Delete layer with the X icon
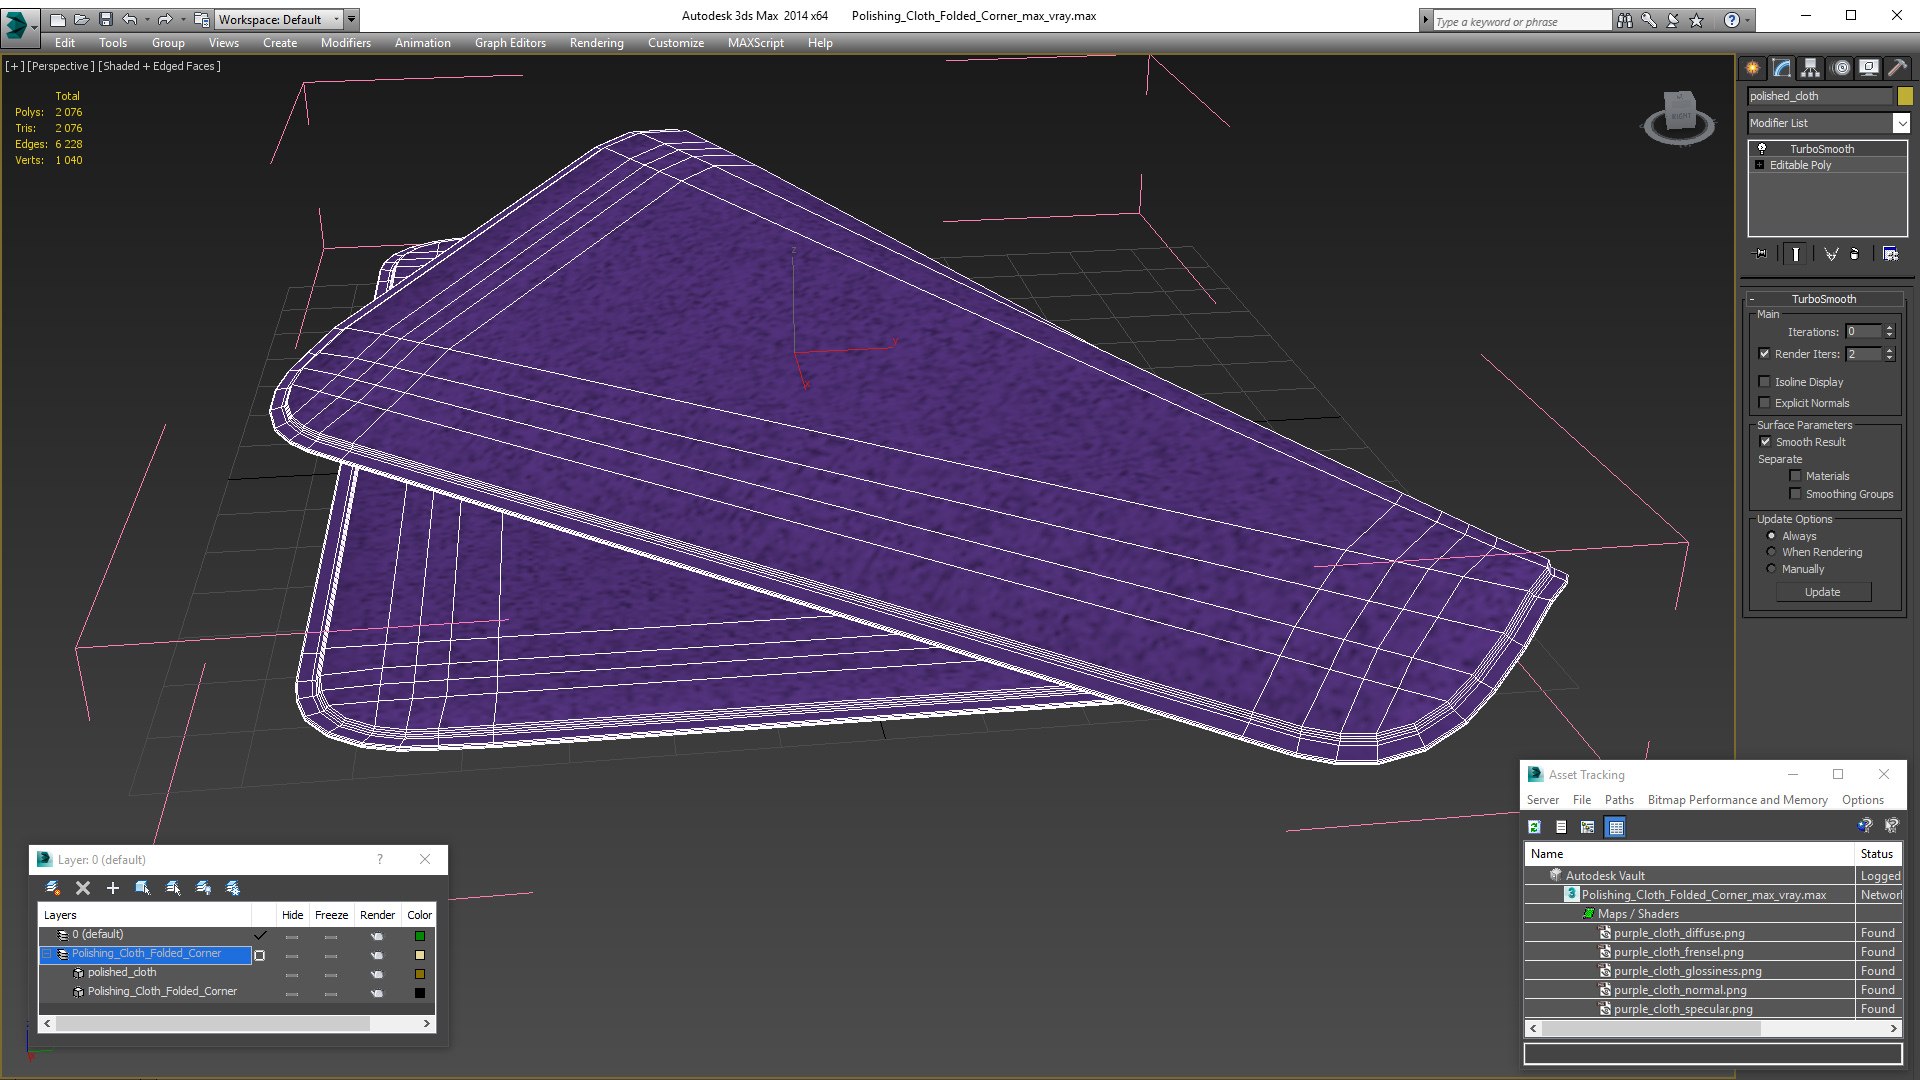Viewport: 1920px width, 1080px height. tap(83, 888)
